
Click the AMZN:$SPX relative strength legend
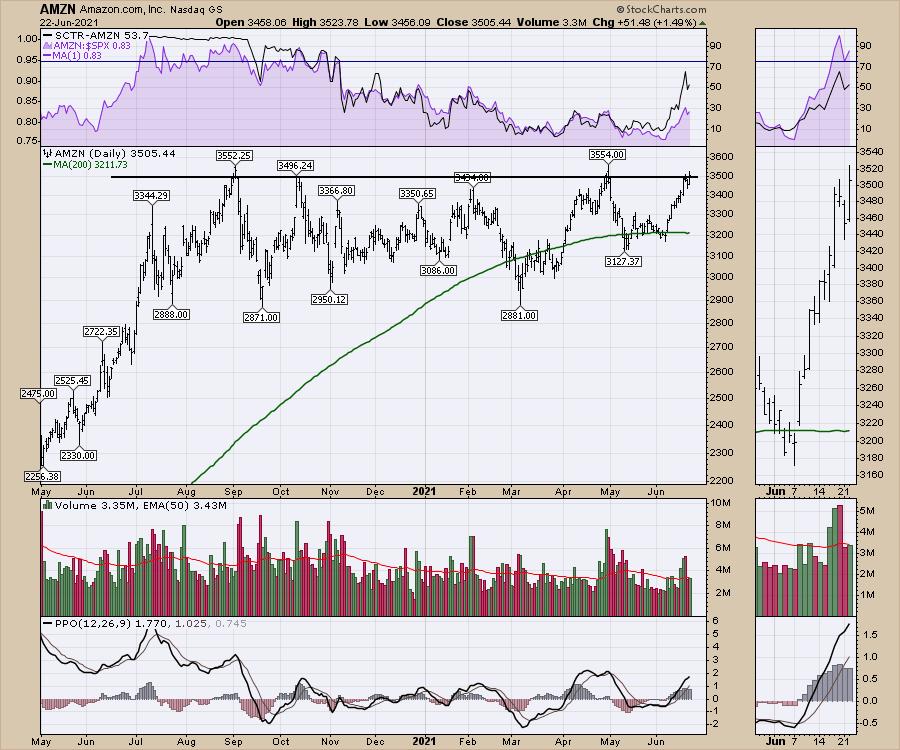coord(84,48)
